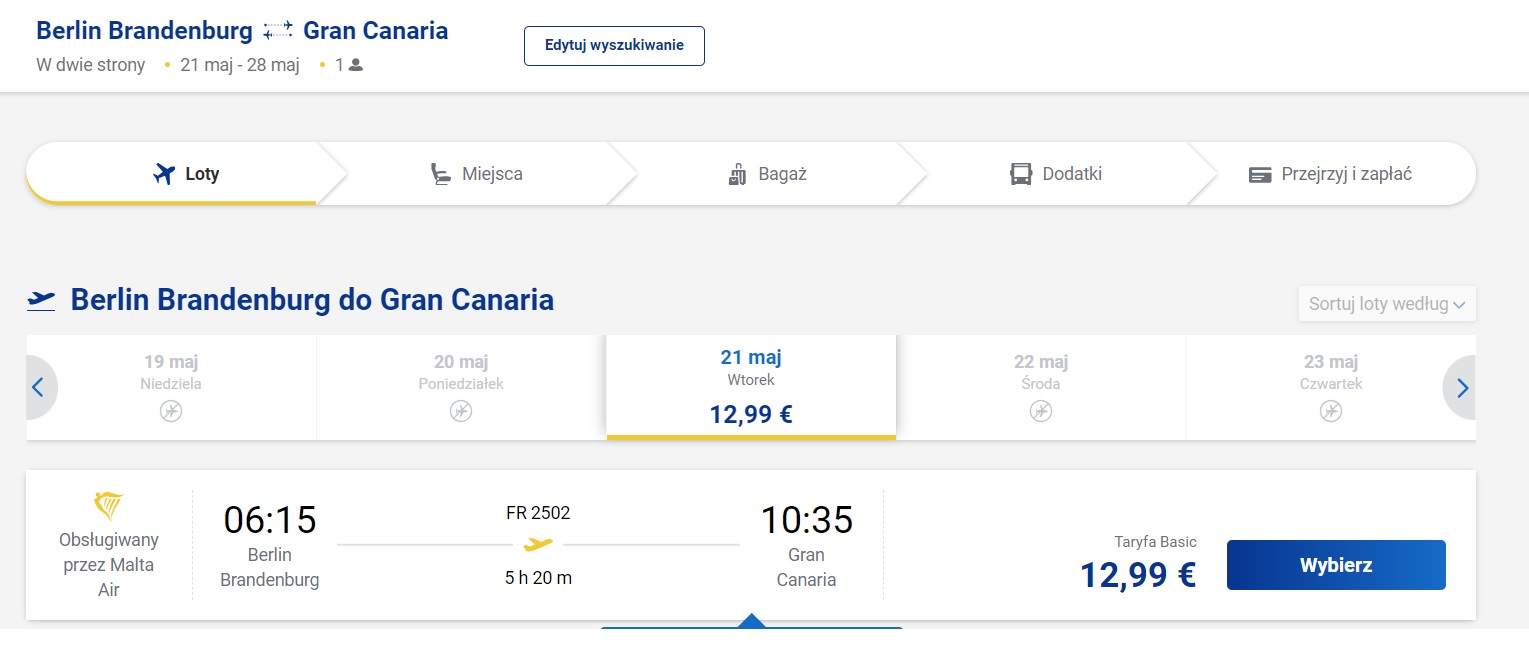Click the Edytuj wyszukiwanie button
Image resolution: width=1529 pixels, height=648 pixels.
(x=614, y=46)
